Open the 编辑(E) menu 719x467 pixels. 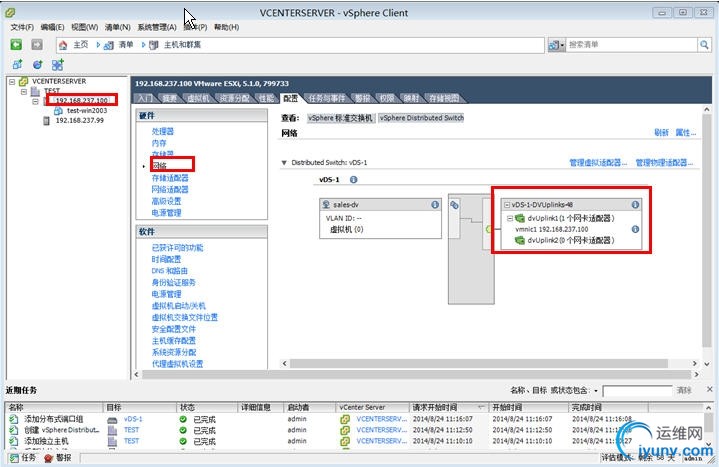coord(52,27)
